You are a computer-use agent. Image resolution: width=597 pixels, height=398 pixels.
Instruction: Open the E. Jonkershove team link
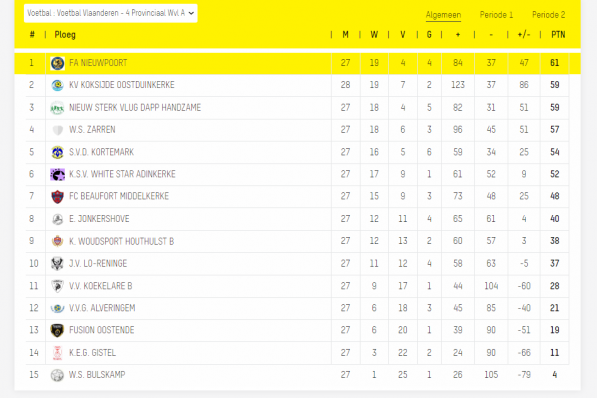click(x=99, y=219)
